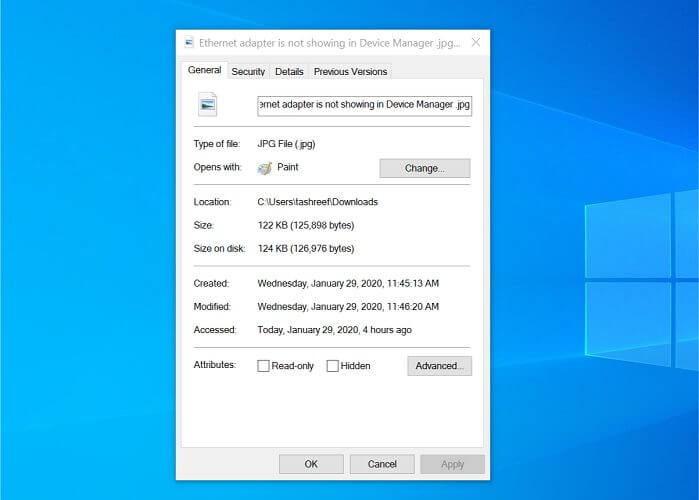The height and width of the screenshot is (500, 699).
Task: Click the 'Location:' label
Action: 212,202
